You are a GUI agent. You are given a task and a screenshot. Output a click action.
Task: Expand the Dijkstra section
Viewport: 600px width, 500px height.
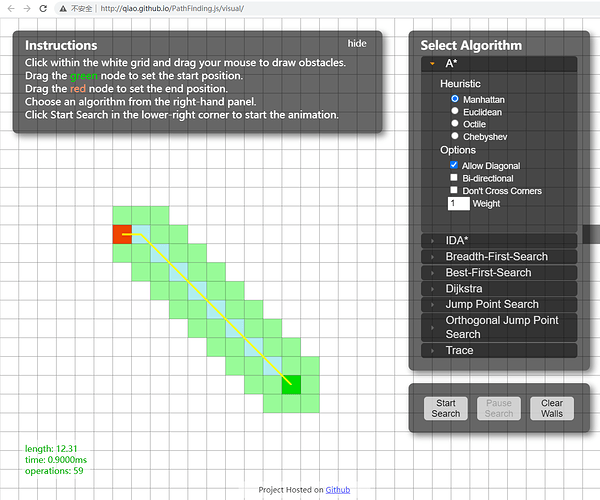click(x=499, y=289)
